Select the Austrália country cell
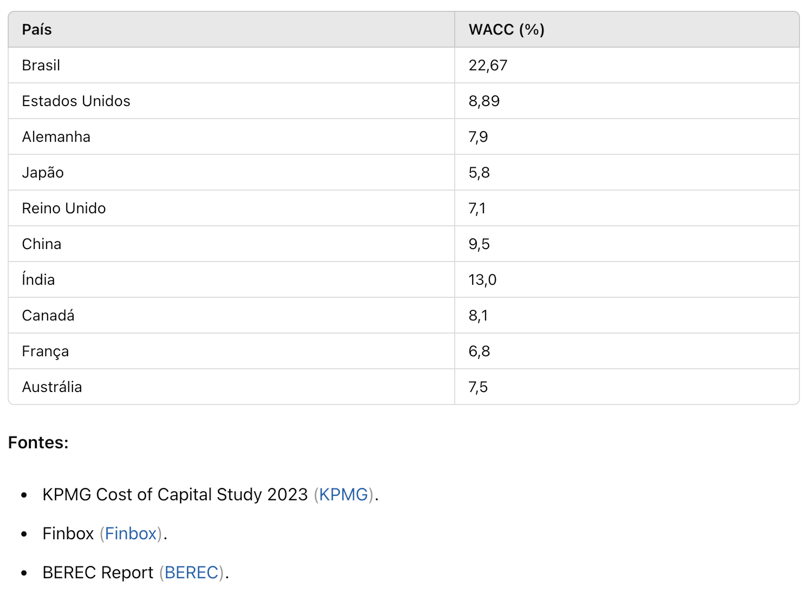Screen dimensions: 812x600 [x=52, y=387]
